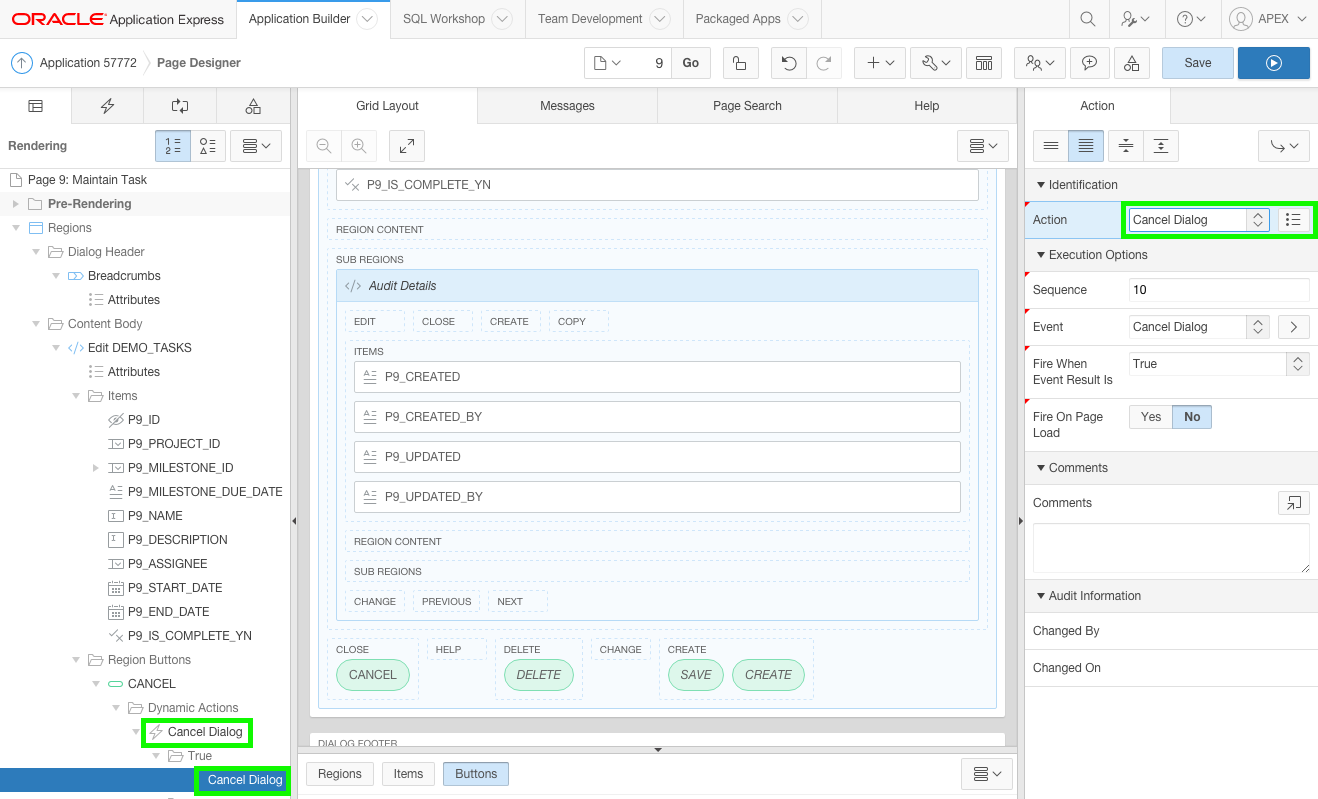Image resolution: width=1318 pixels, height=799 pixels.
Task: Open the gallery options menu at bottom
Action: click(x=987, y=774)
